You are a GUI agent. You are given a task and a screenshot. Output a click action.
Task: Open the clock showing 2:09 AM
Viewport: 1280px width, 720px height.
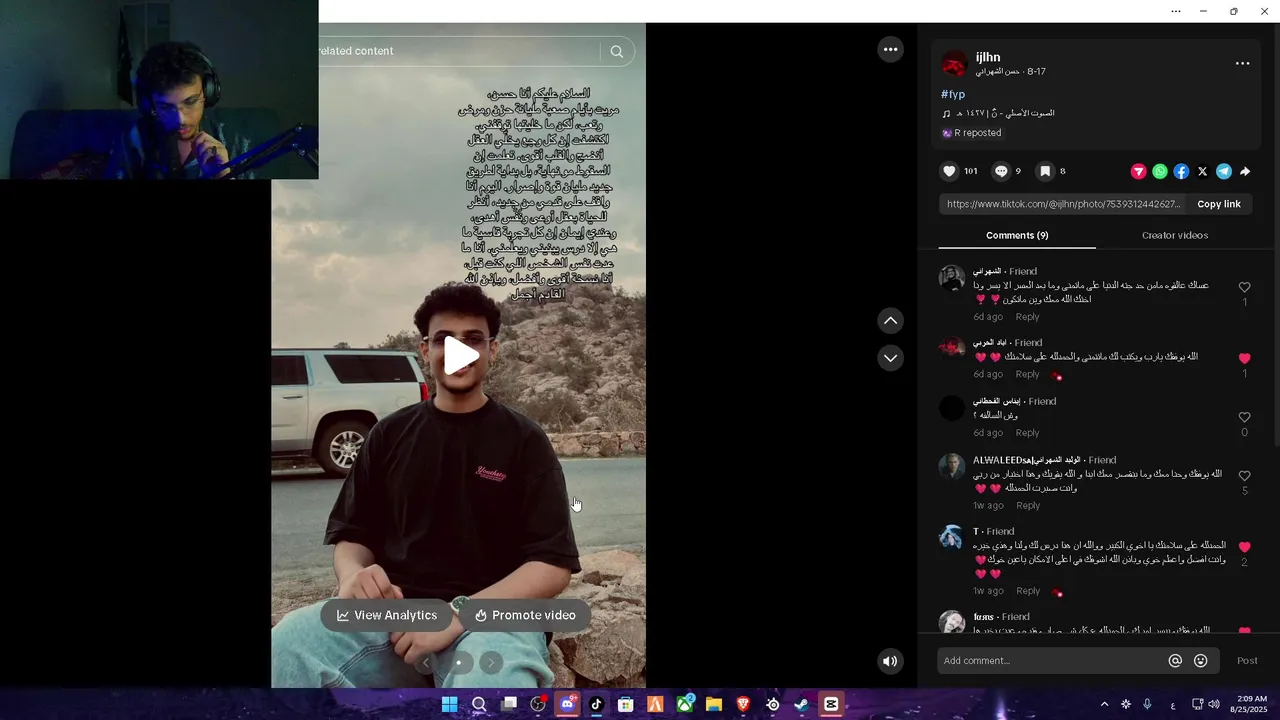[x=1249, y=704]
